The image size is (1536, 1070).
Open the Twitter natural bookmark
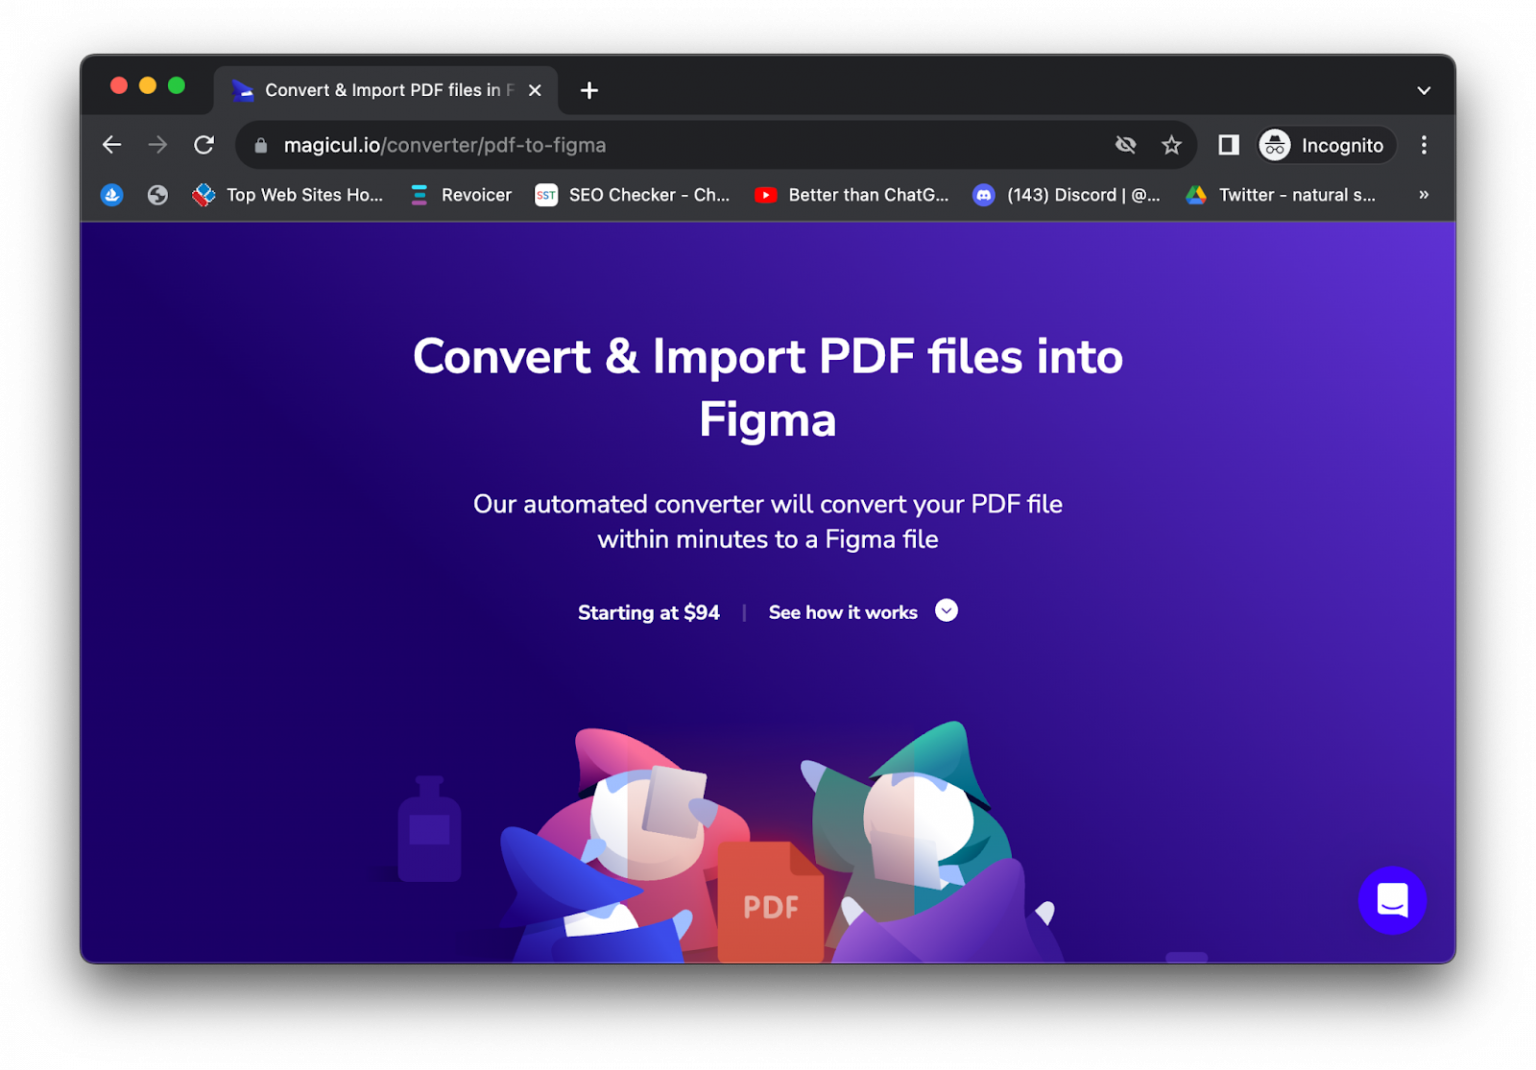pos(1283,194)
